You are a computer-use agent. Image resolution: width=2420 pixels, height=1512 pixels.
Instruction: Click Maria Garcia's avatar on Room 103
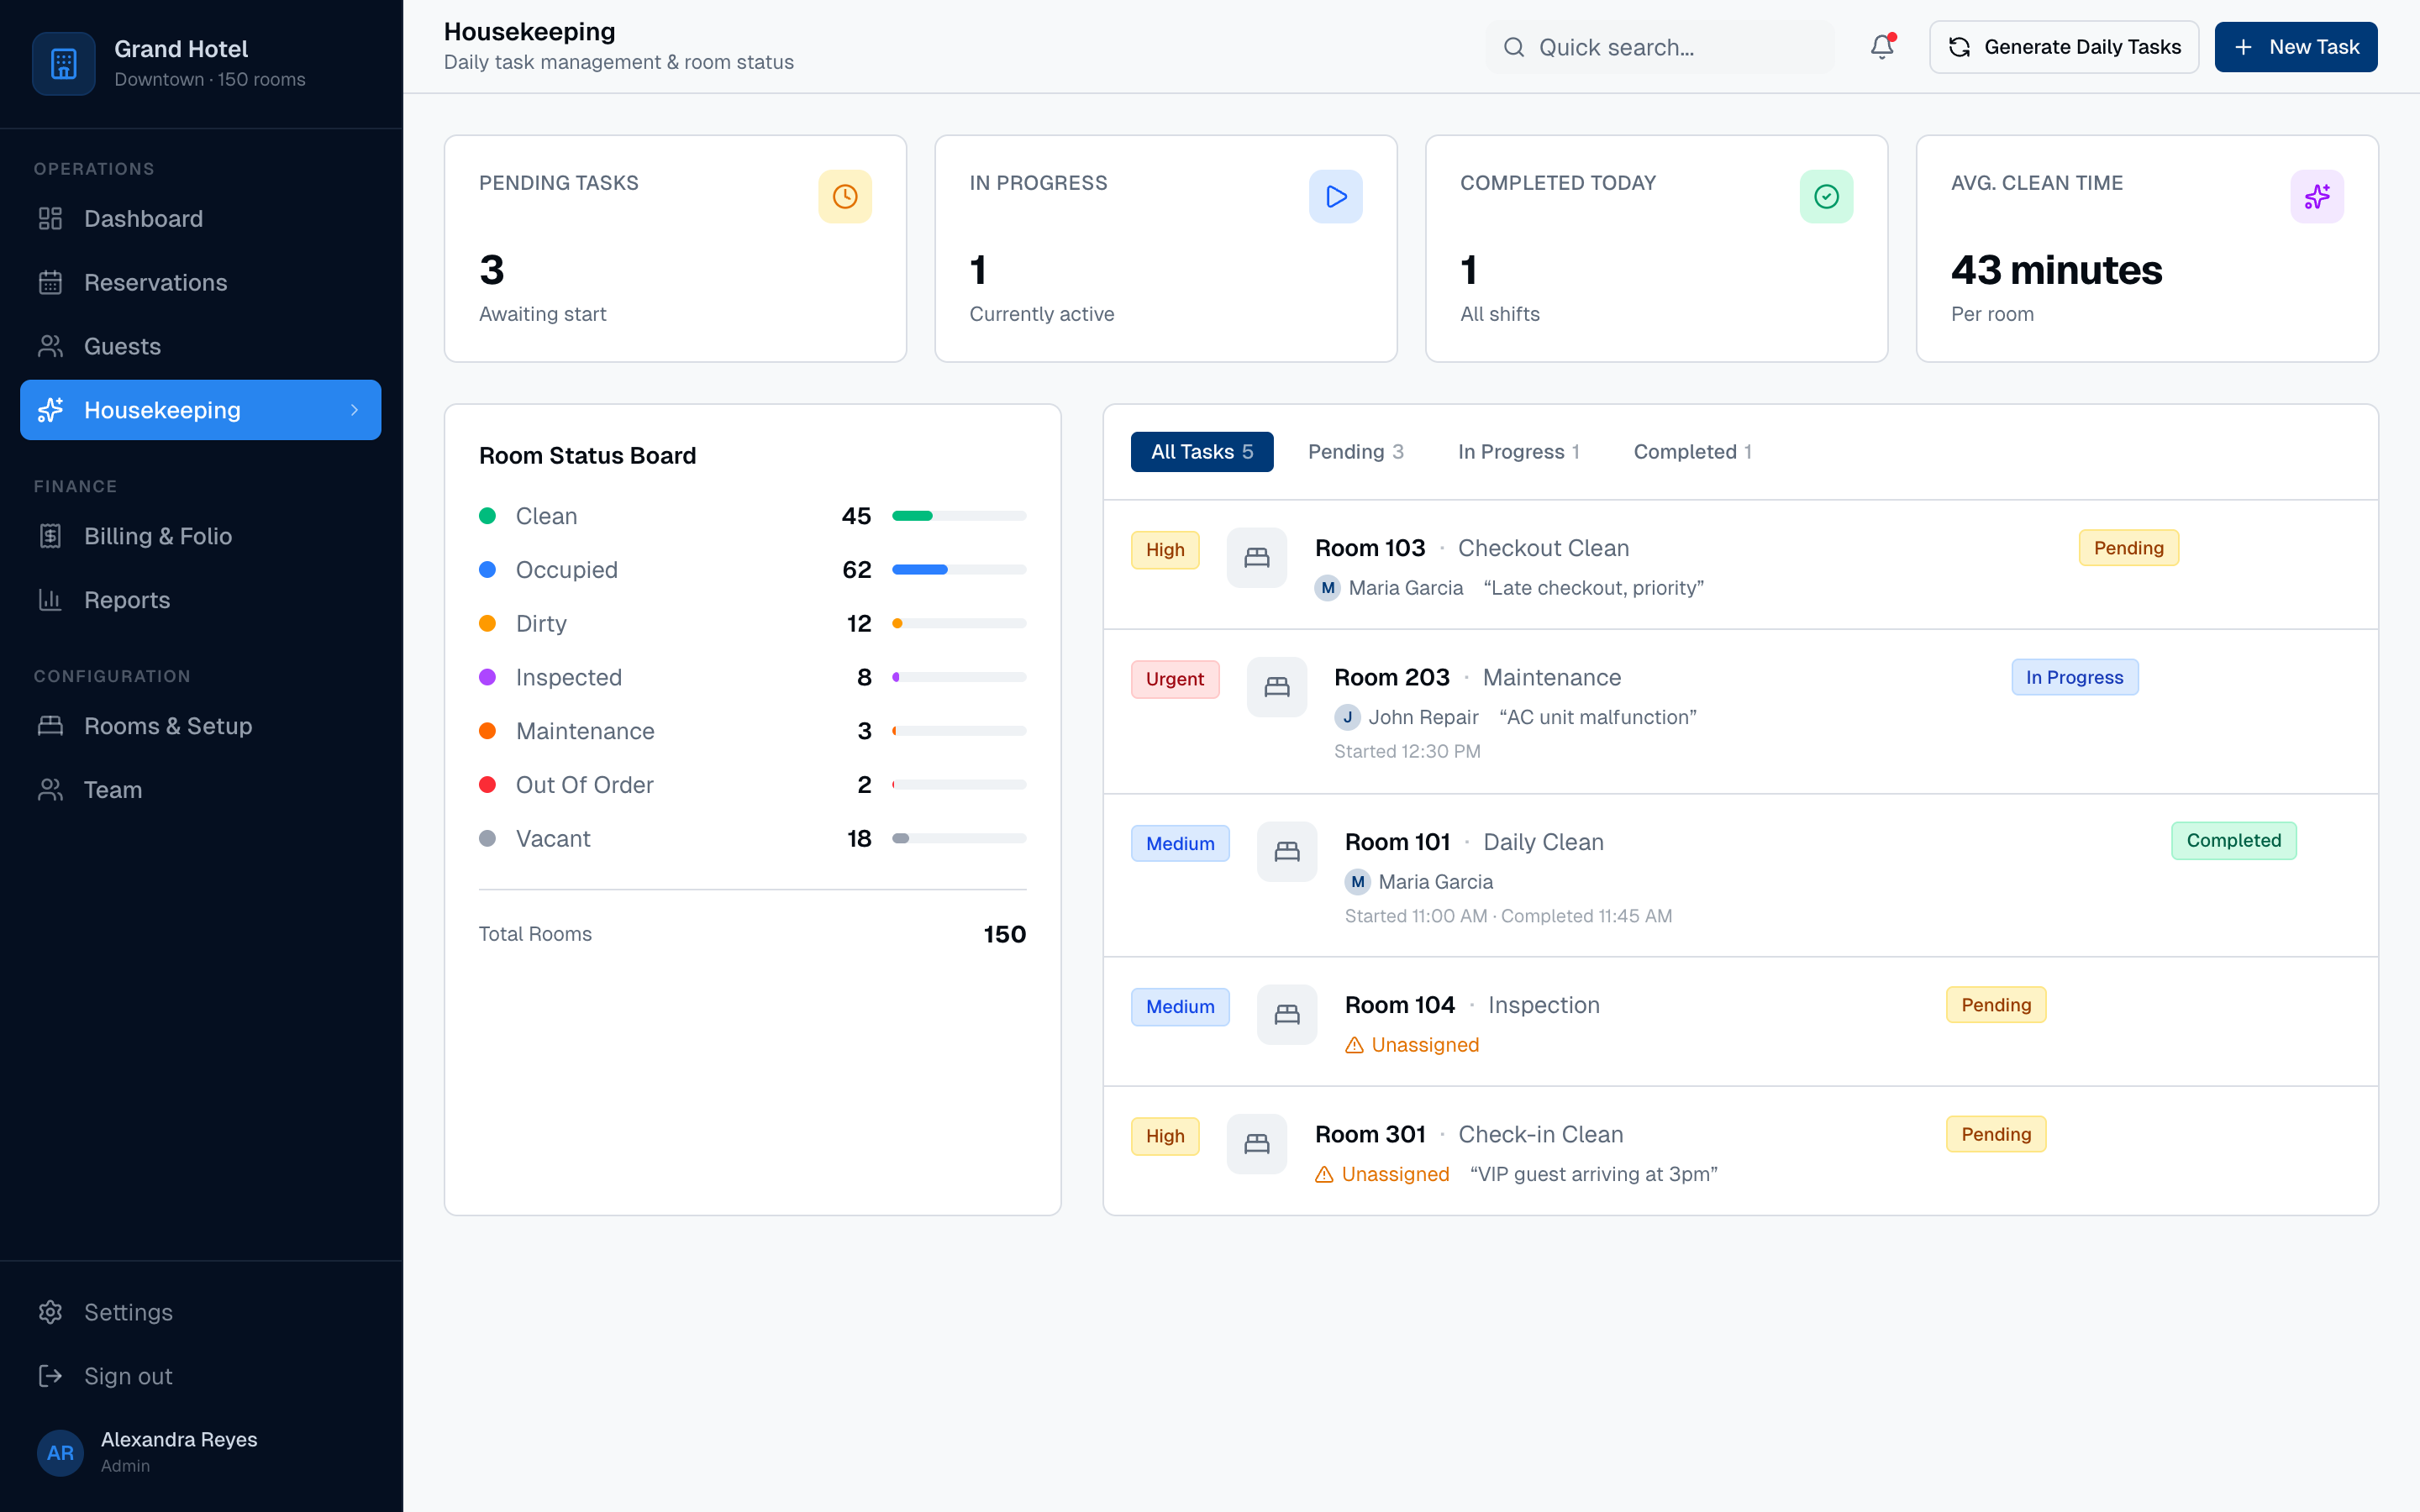[x=1328, y=588]
